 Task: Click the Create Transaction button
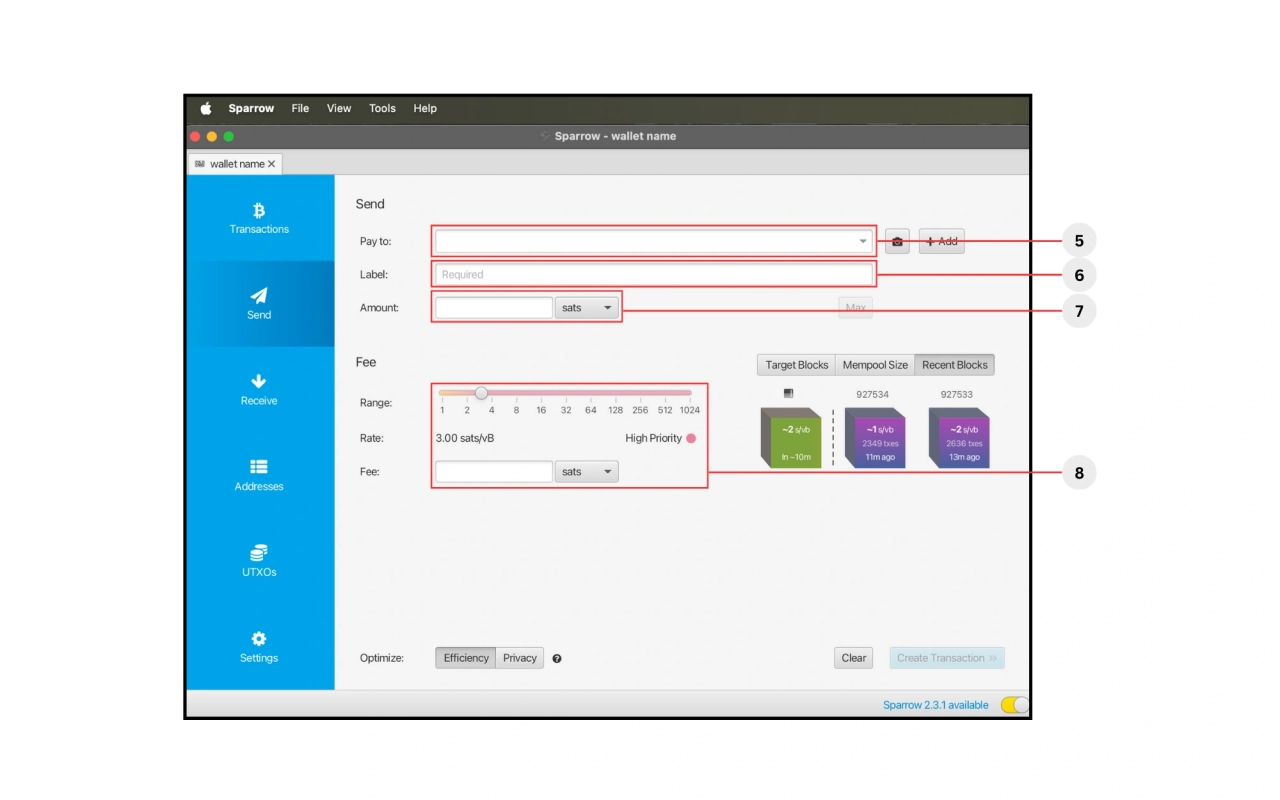947,658
